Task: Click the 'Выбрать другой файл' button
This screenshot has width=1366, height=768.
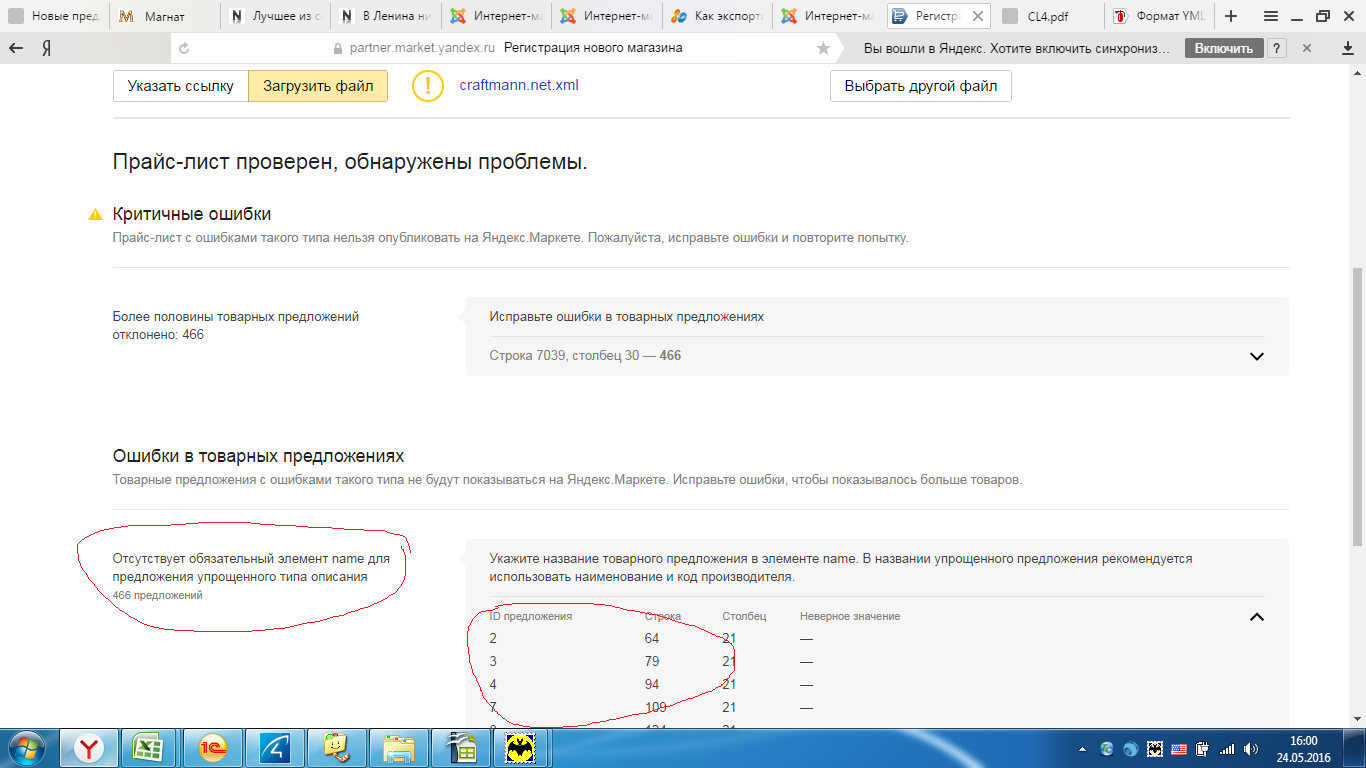Action: 920,86
